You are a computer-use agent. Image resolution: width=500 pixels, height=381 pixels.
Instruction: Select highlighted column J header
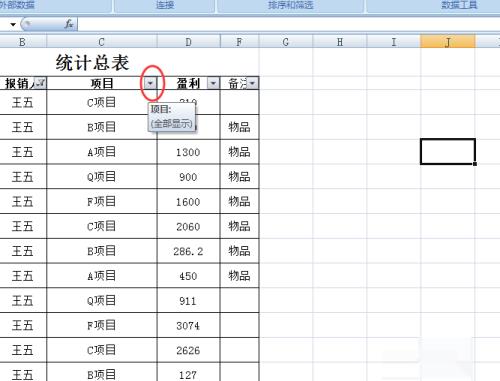click(448, 42)
